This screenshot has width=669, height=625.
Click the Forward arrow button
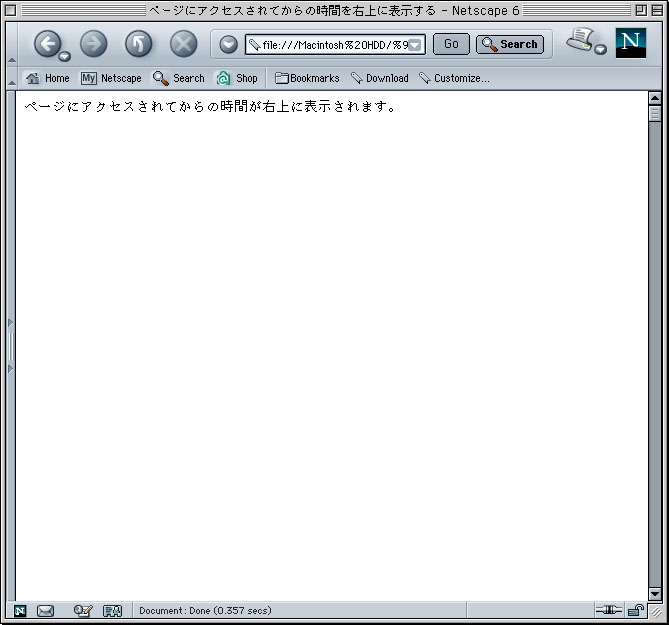tap(93, 44)
